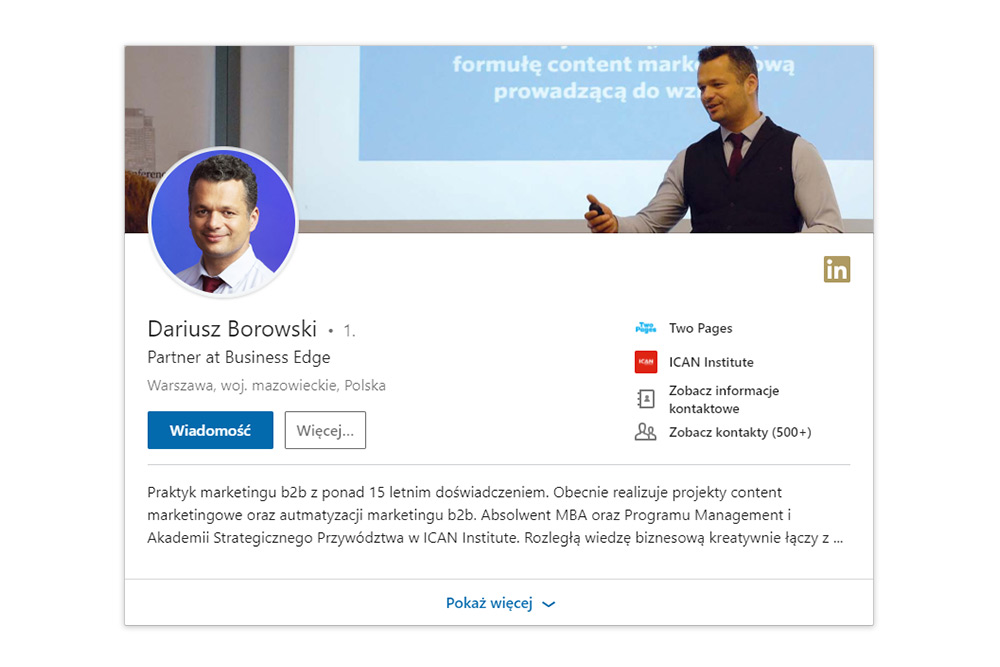Click the chevron next to Pokaż więcej
Viewport: 1000px width, 667px height.
pyautogui.click(x=548, y=604)
